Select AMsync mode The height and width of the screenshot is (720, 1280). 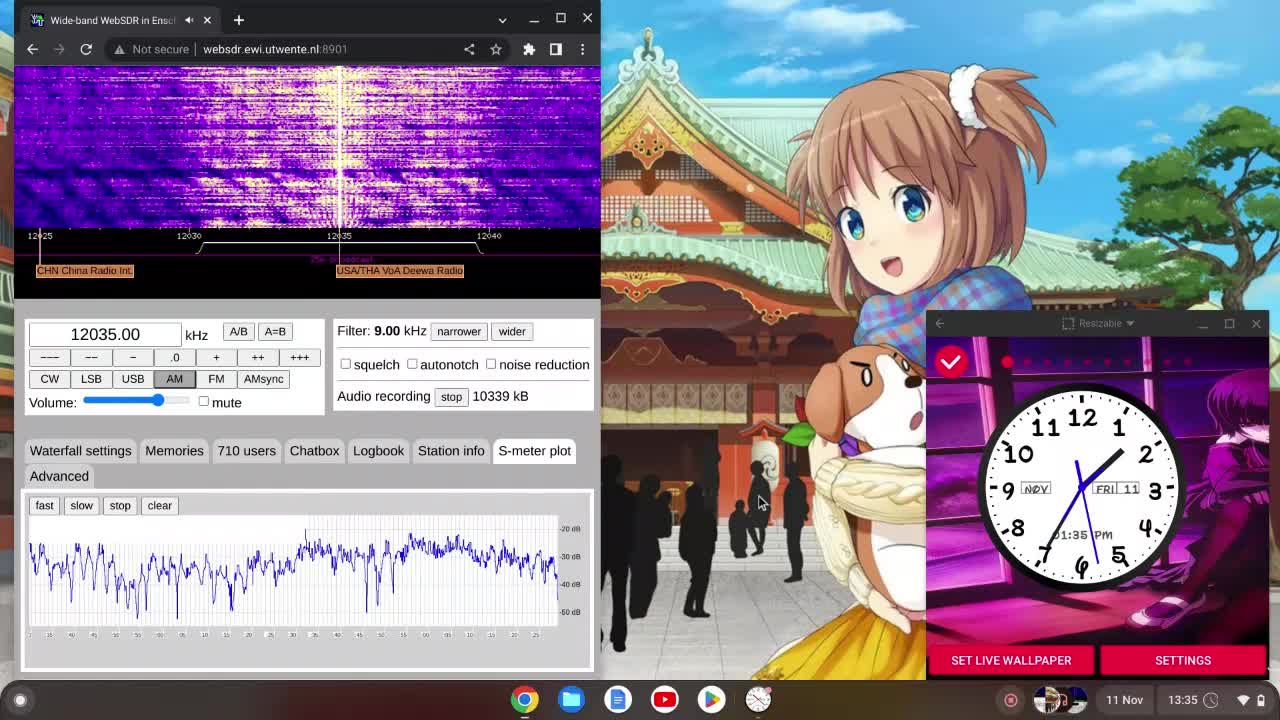tap(264, 379)
